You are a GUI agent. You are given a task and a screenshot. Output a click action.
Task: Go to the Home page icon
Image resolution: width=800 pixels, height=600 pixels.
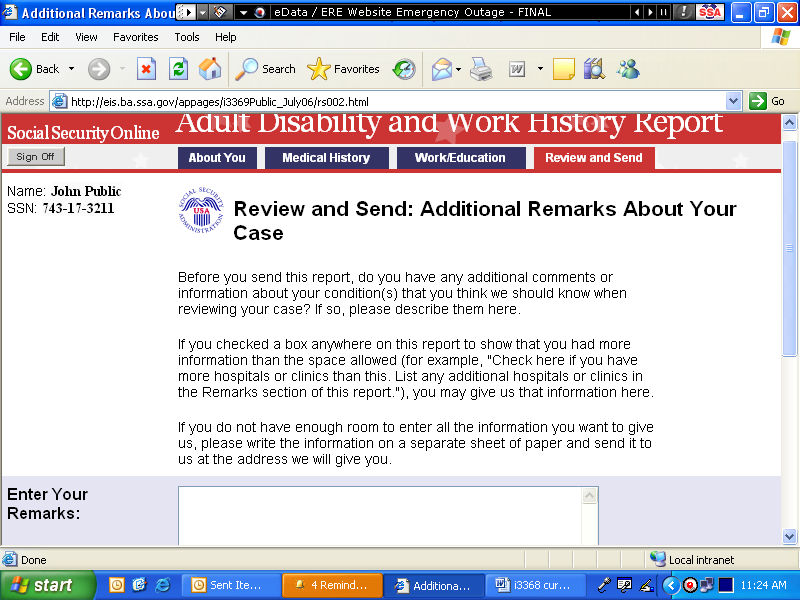[210, 69]
